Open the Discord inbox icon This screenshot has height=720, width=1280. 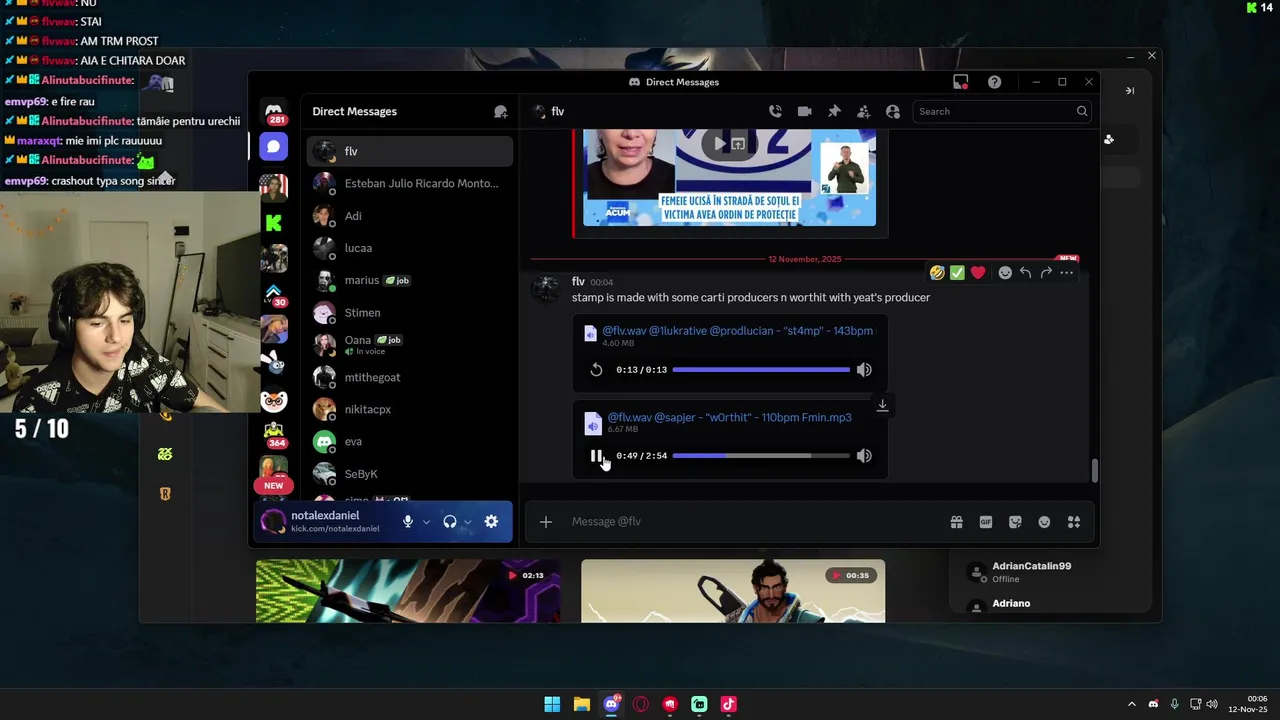(x=961, y=82)
